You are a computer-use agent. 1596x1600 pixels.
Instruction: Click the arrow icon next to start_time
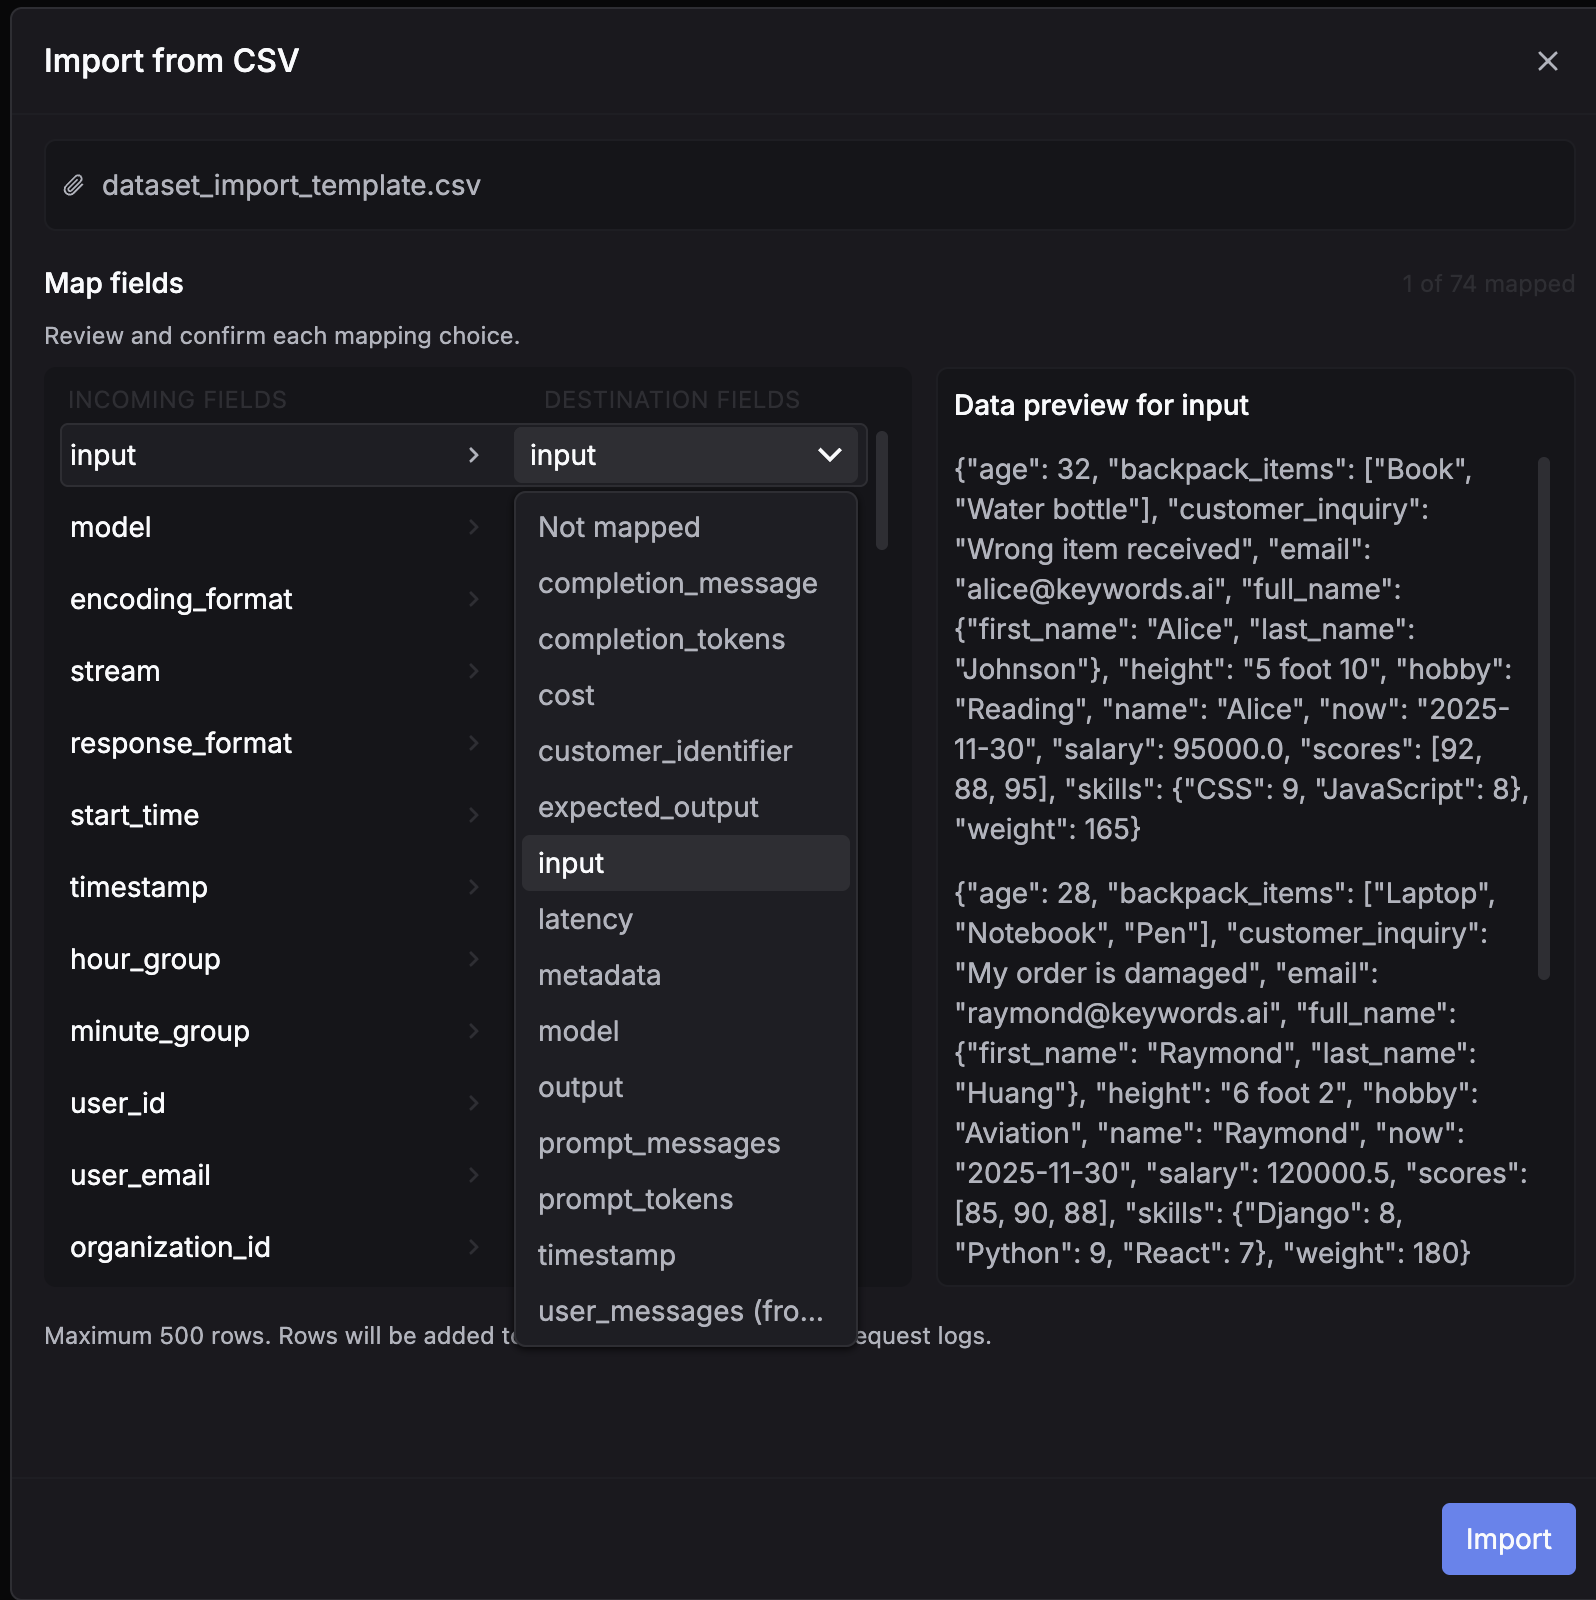pos(474,815)
